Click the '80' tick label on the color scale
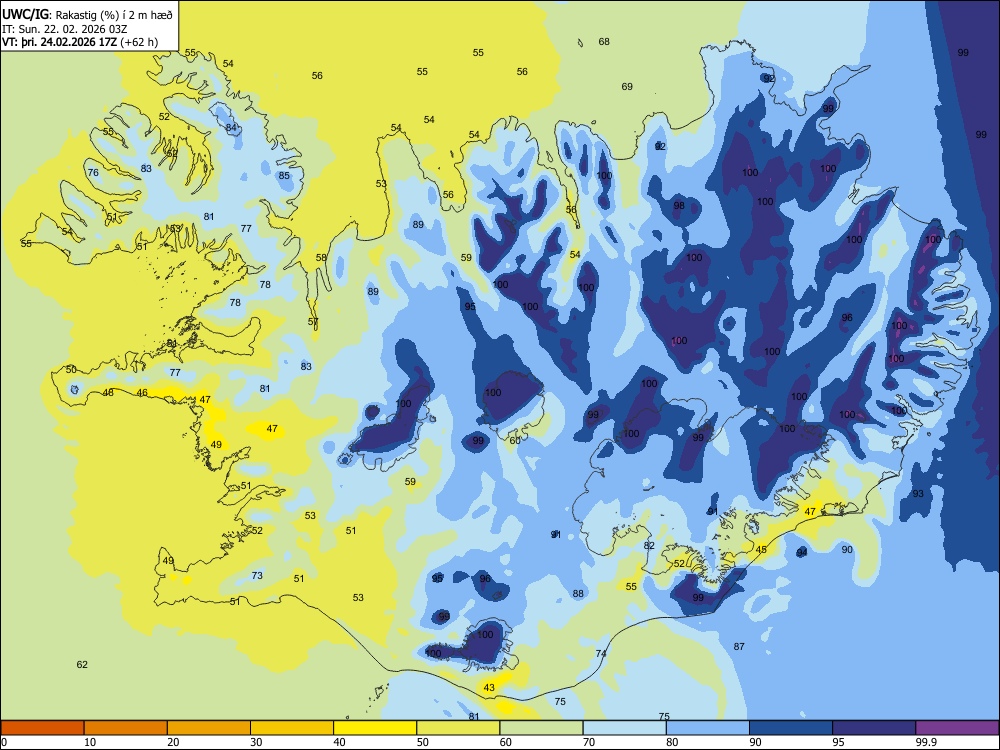This screenshot has width=1000, height=750. tap(672, 742)
